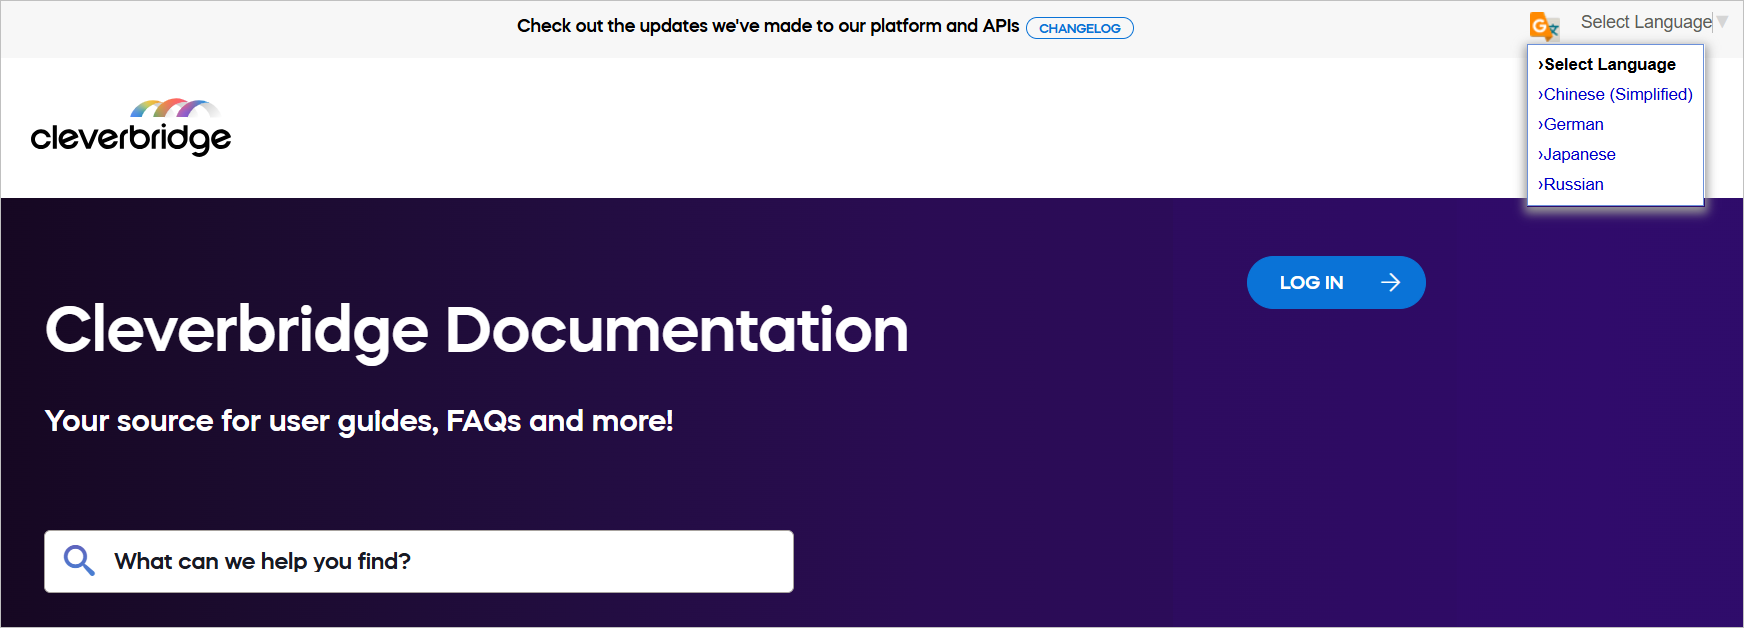Click the empty white header area beside logo
This screenshot has height=628, width=1744.
[x=800, y=128]
